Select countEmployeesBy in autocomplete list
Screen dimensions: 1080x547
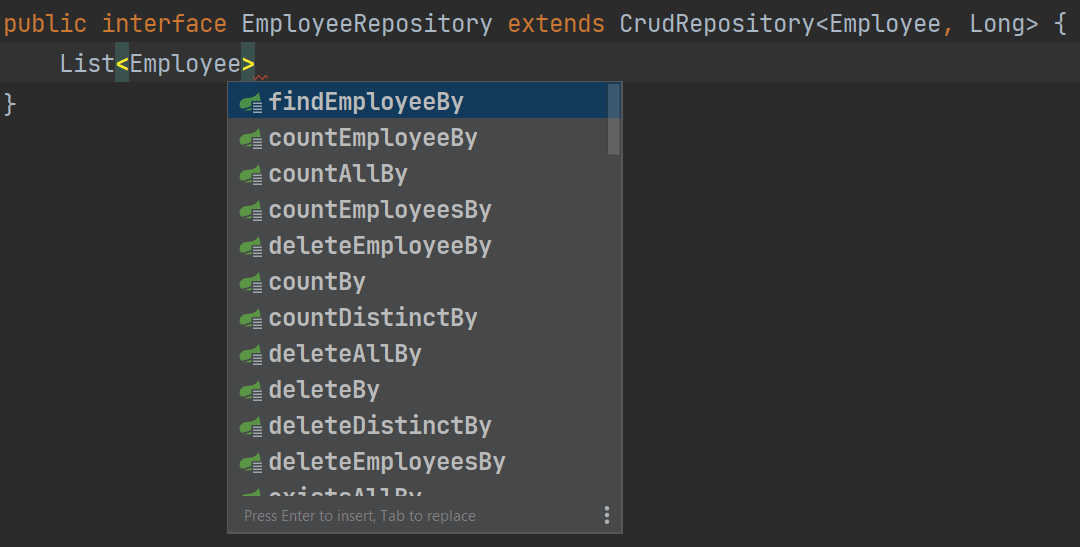[380, 210]
